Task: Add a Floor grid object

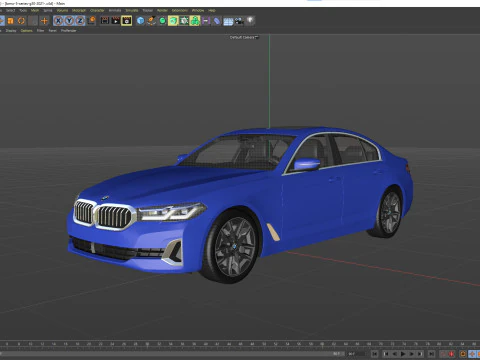Action: click(x=228, y=21)
